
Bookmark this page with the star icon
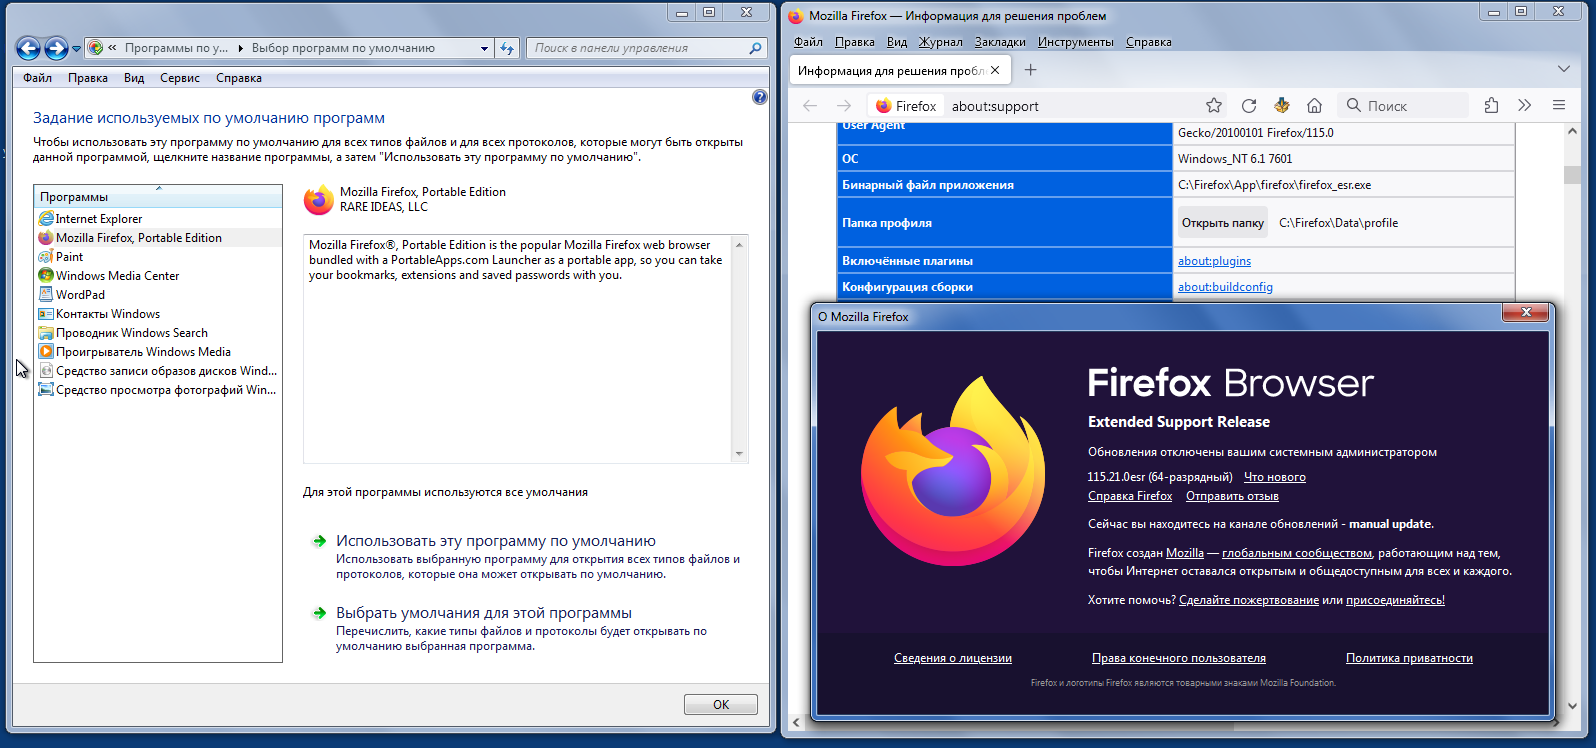tap(1214, 106)
